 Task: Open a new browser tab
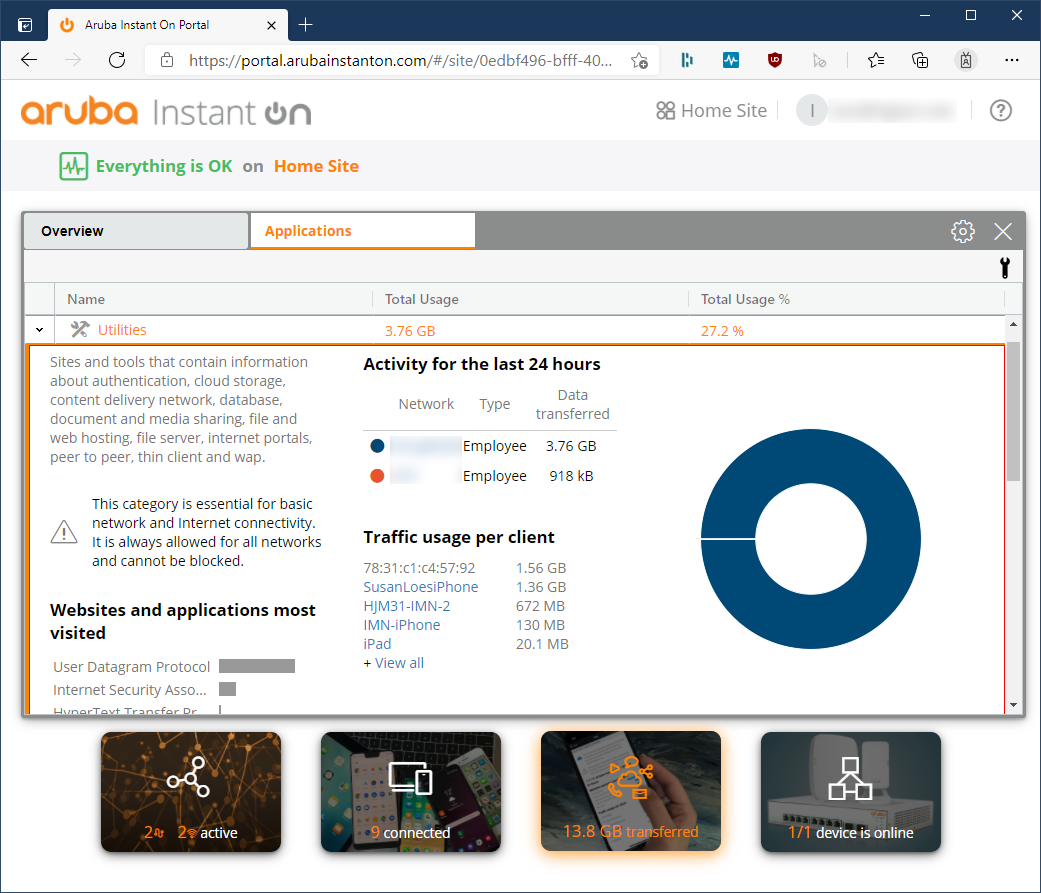305,25
